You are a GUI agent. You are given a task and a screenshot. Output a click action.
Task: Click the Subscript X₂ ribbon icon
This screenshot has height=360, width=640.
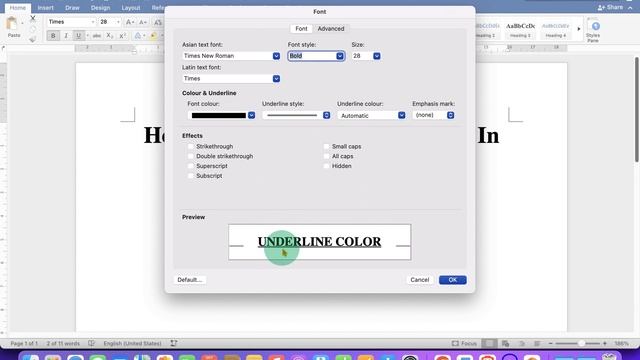click(109, 36)
